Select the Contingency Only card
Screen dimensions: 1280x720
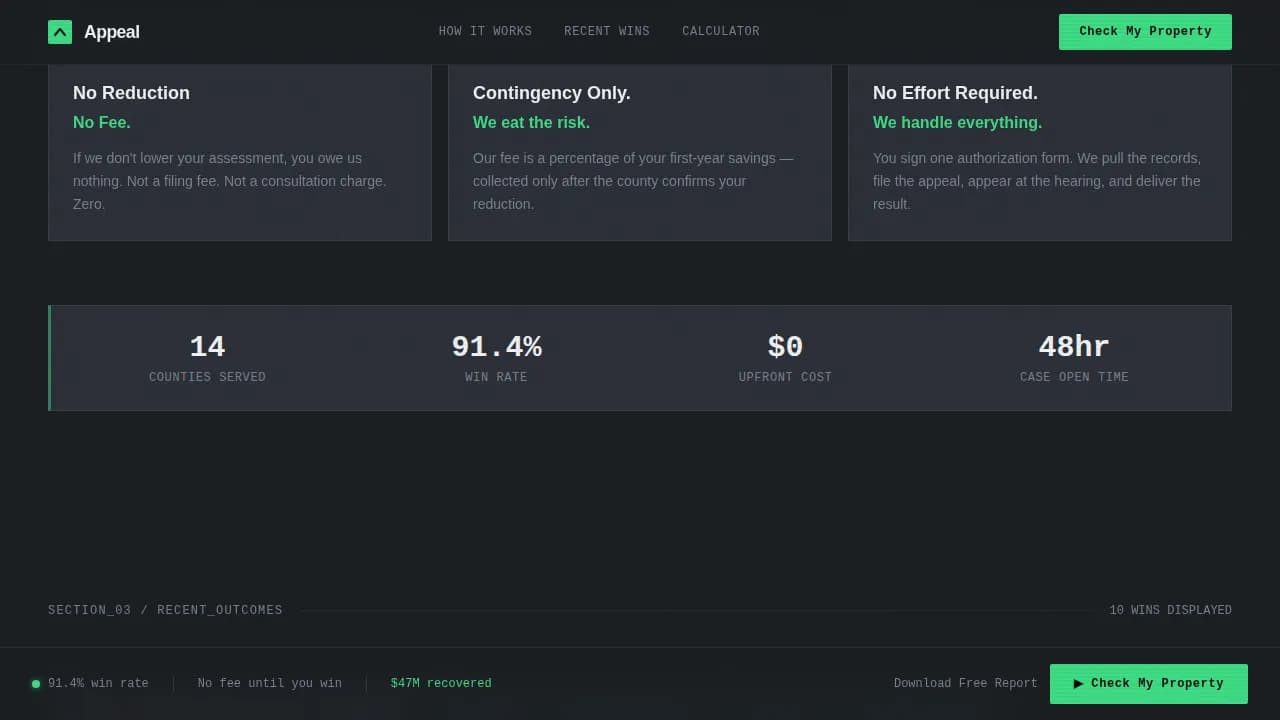coord(640,152)
